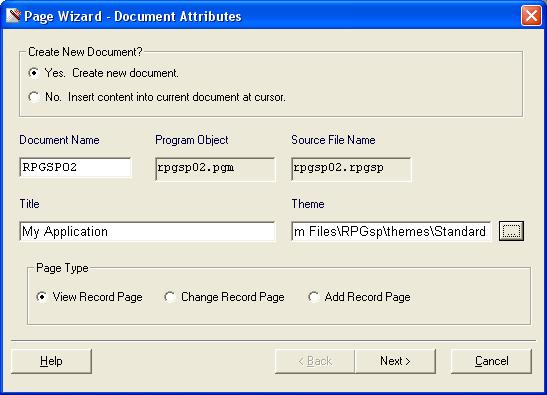Open Help for the wizard

point(51,361)
